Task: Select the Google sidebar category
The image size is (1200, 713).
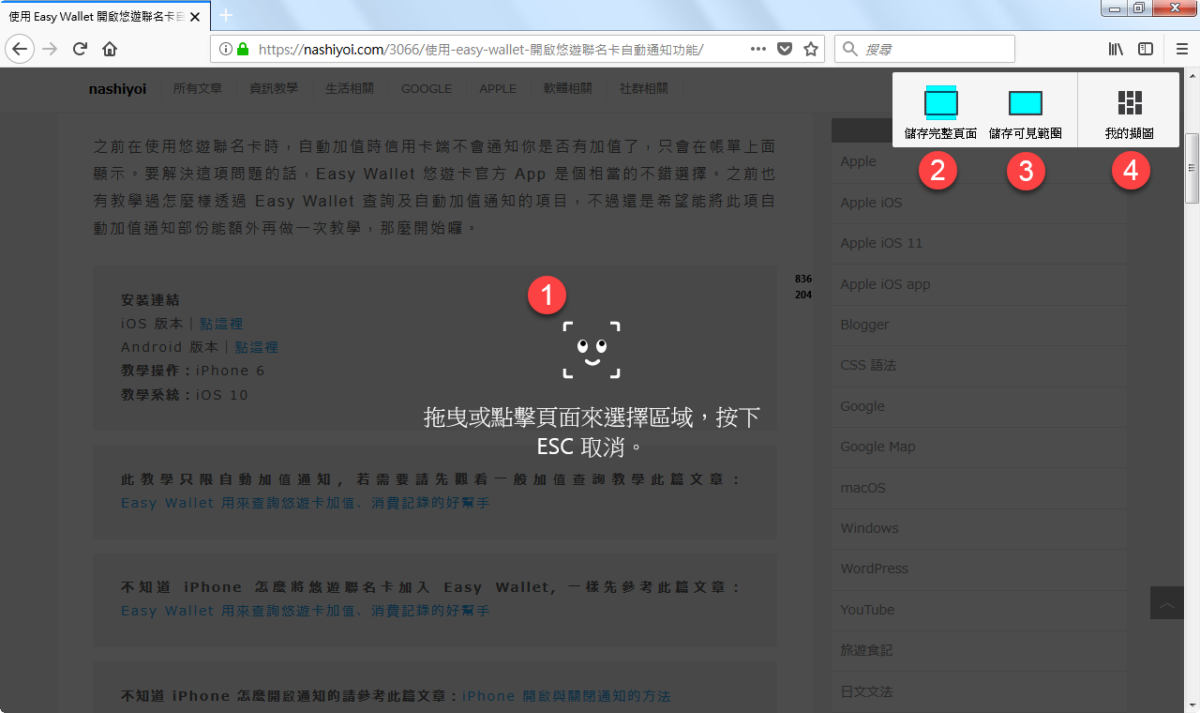Action: (x=862, y=406)
